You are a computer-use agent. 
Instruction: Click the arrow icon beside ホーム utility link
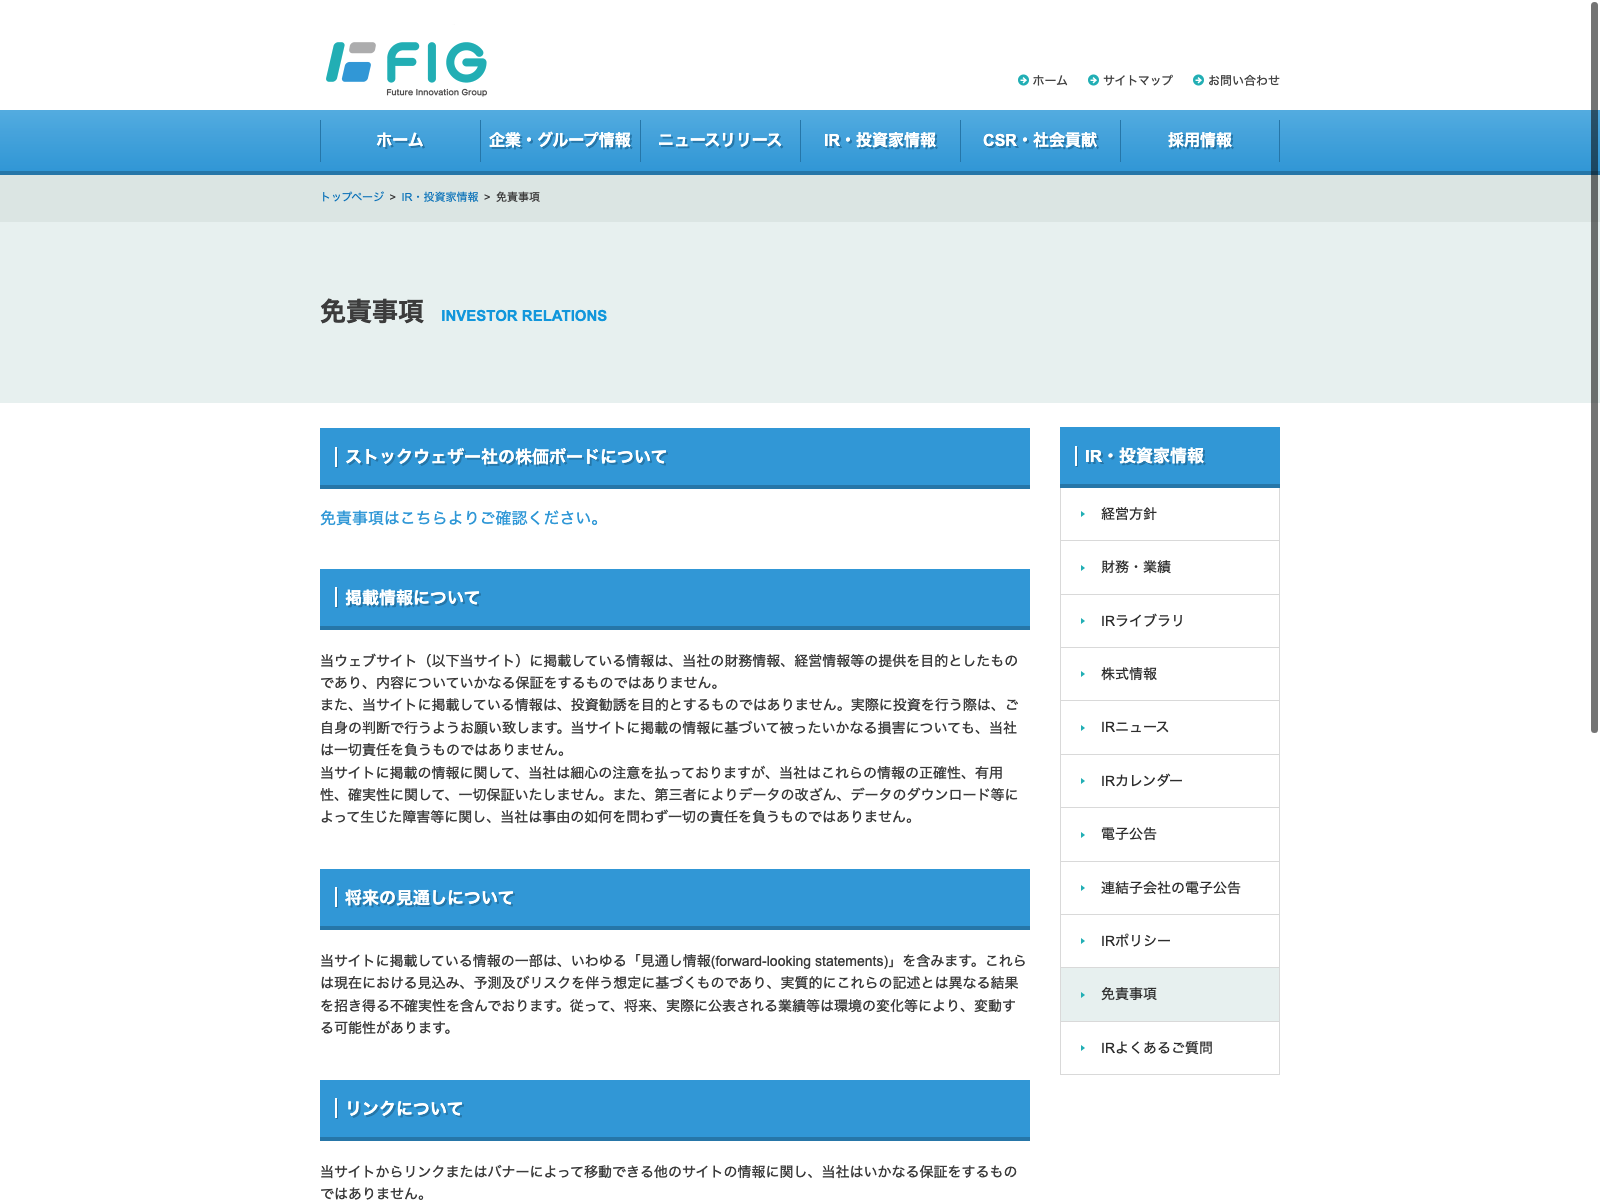point(1023,80)
